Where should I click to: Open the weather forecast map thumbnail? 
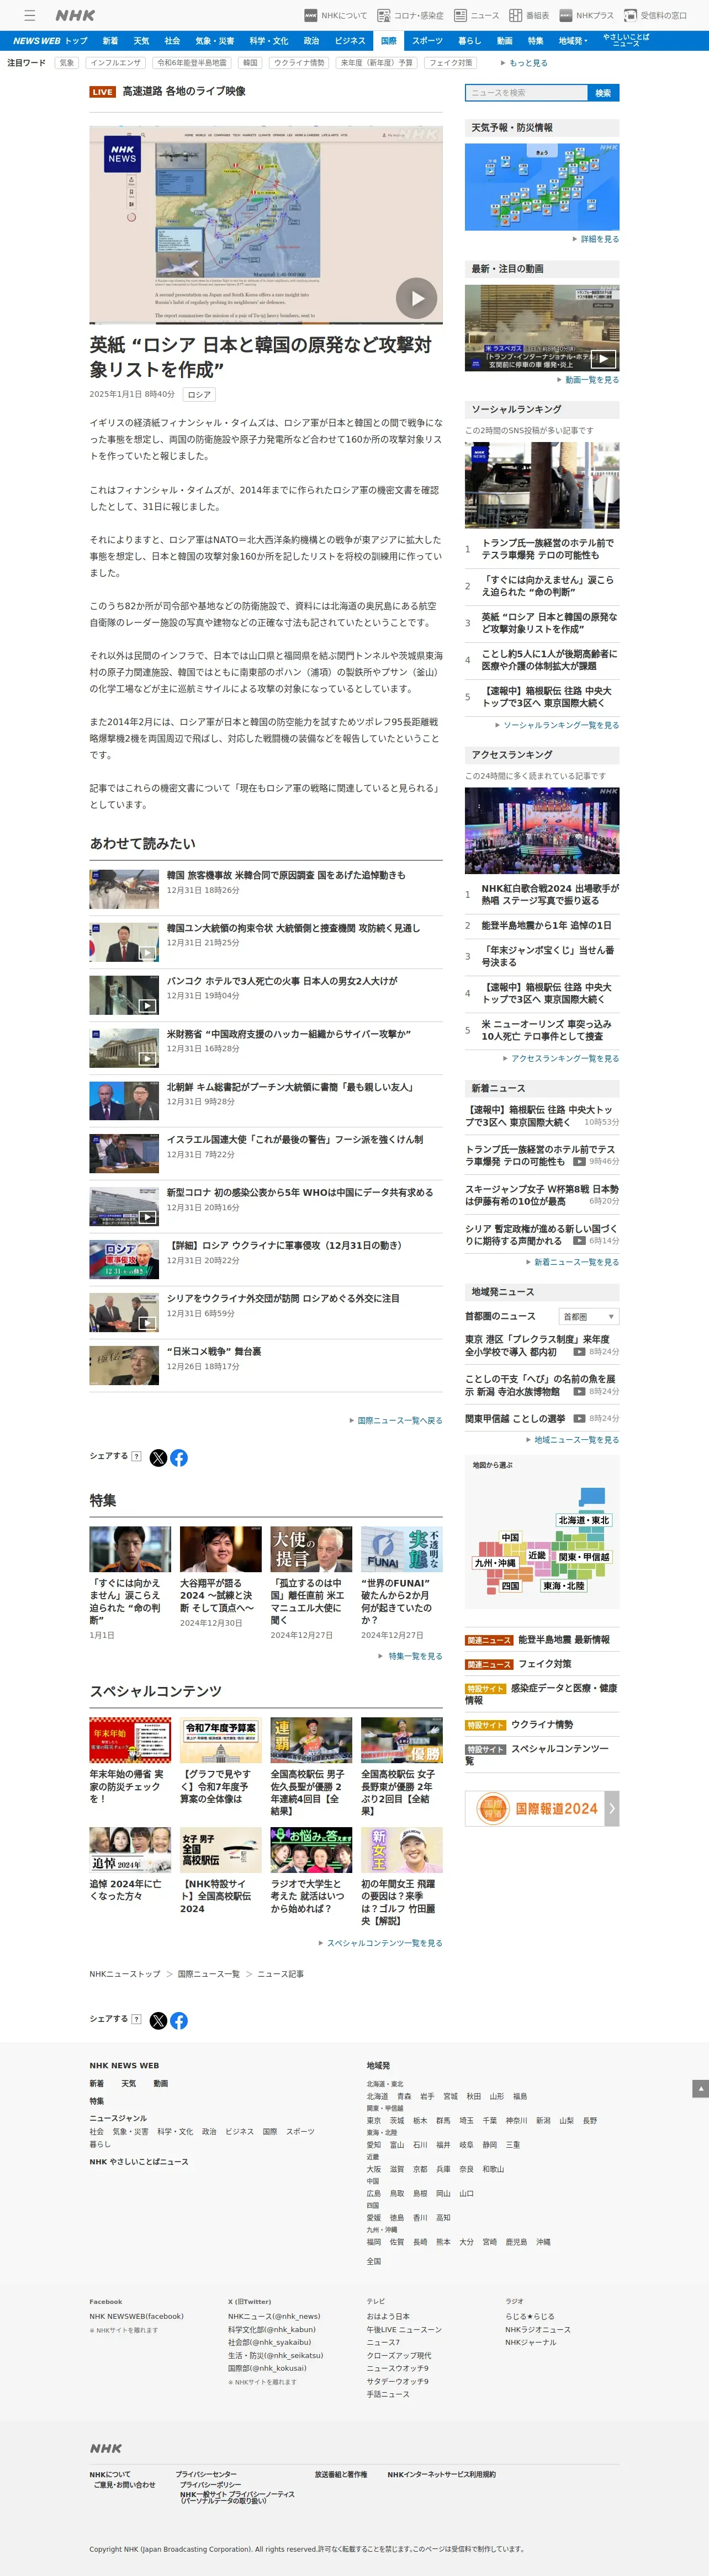542,187
